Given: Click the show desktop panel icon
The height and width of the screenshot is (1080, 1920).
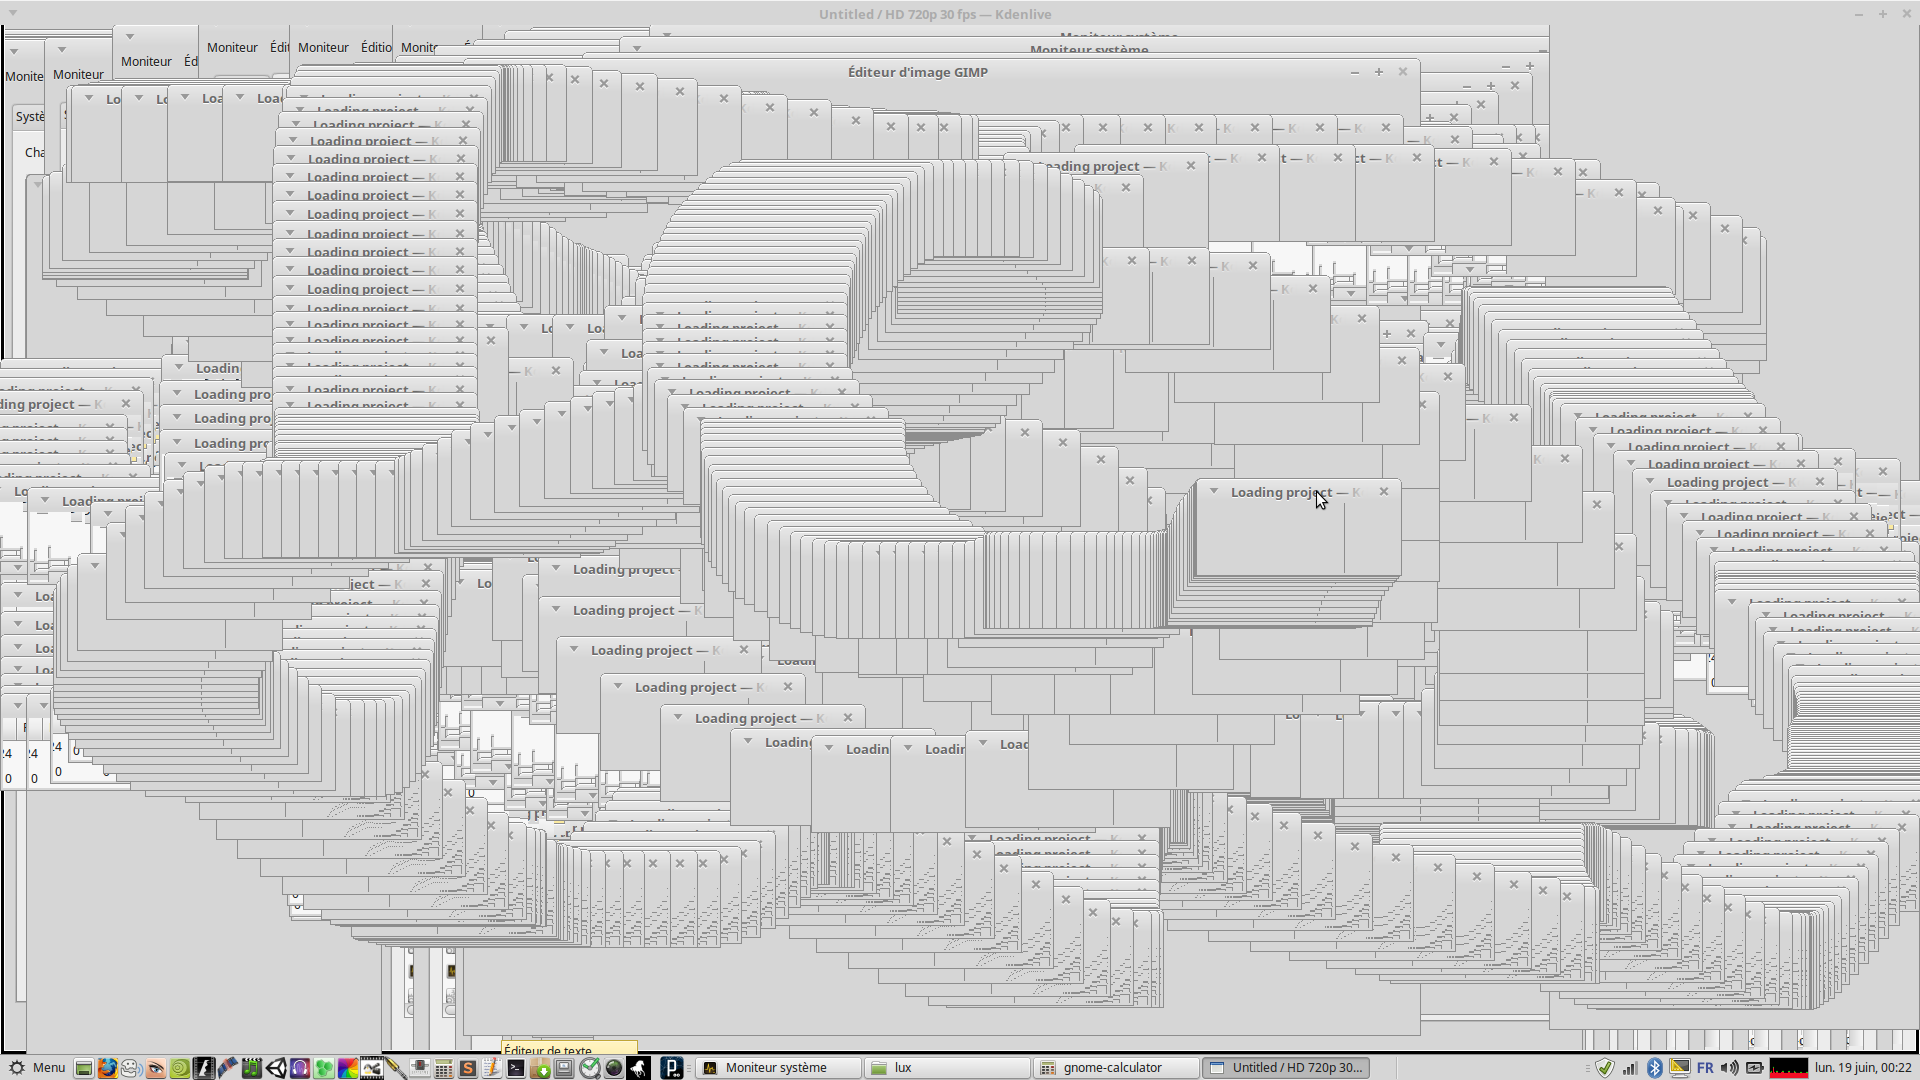Looking at the screenshot, I should click(x=84, y=1068).
